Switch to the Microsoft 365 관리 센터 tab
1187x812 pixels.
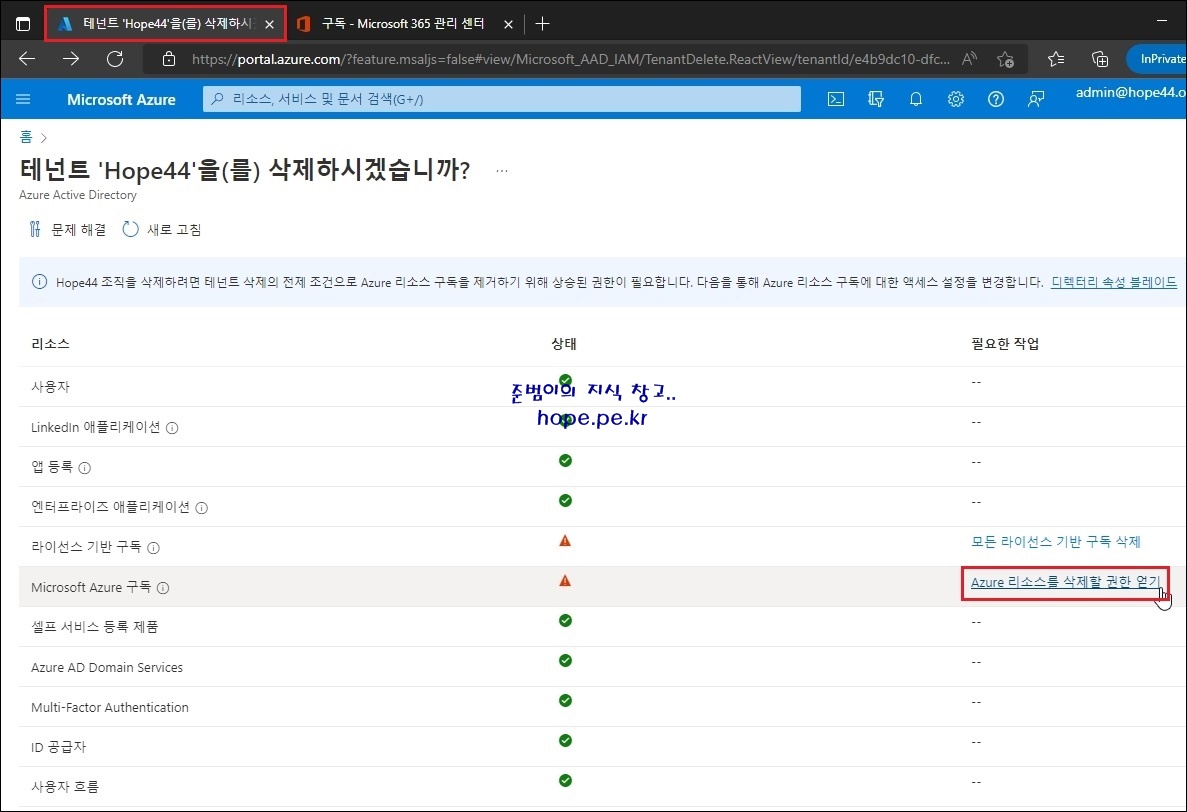coord(403,23)
